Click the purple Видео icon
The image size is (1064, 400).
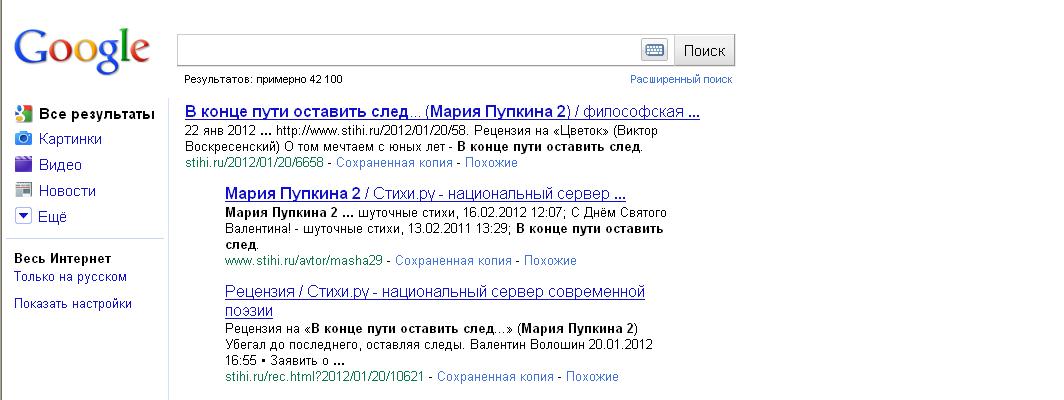24,164
